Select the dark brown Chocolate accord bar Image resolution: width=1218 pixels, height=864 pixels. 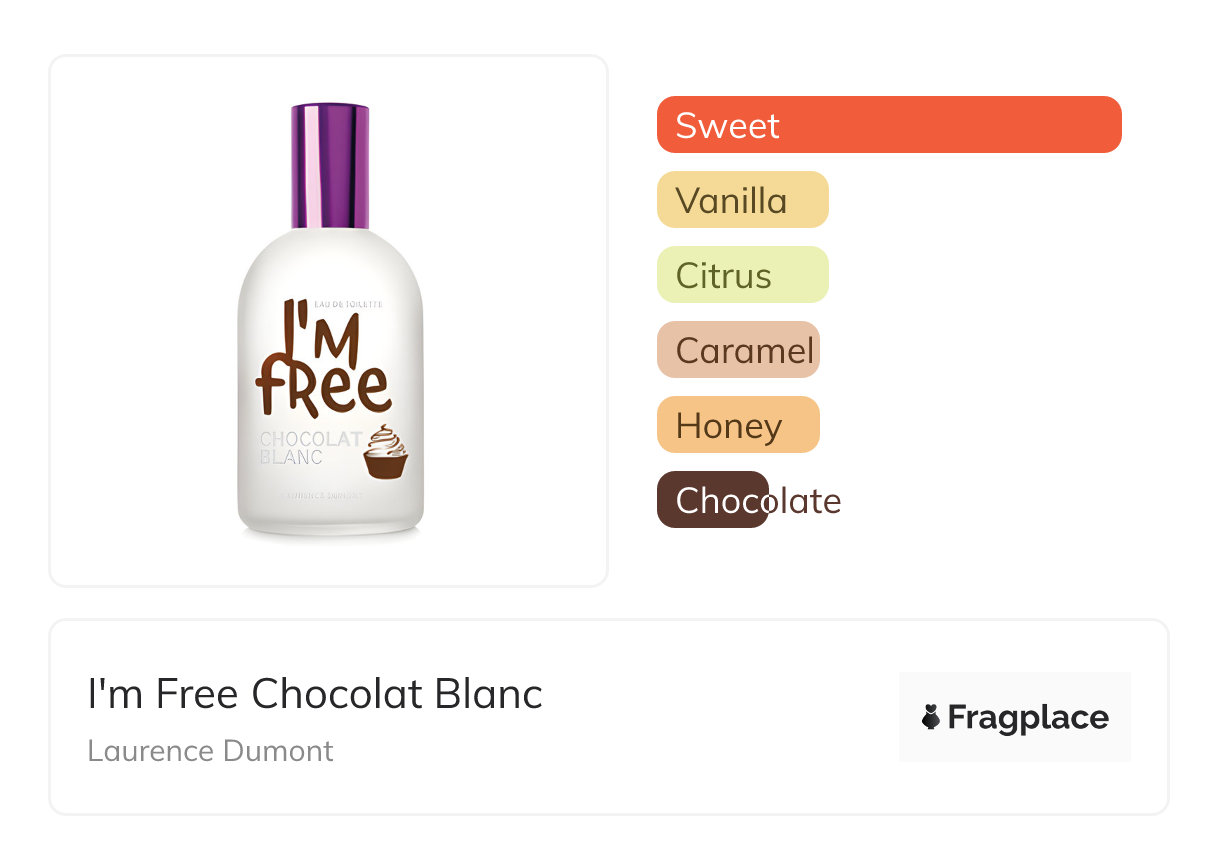coord(712,500)
